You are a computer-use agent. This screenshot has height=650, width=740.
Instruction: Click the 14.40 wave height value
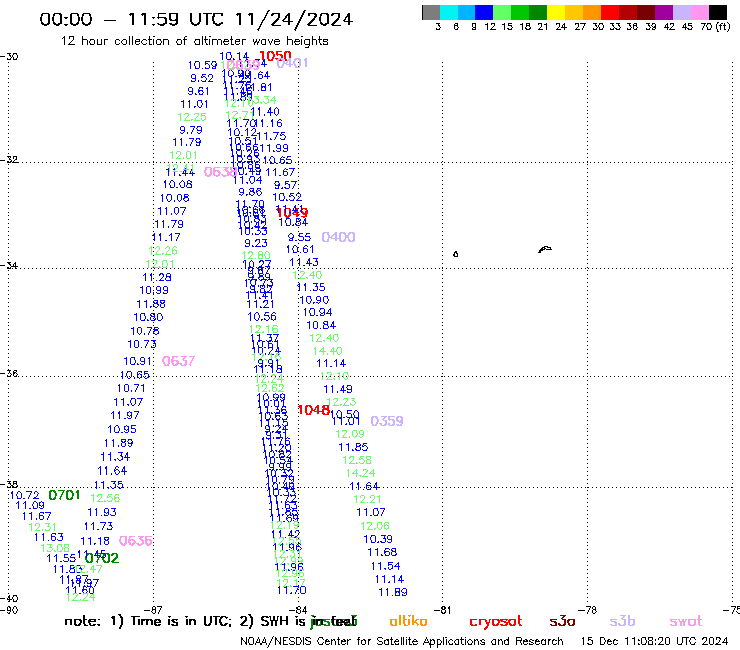(328, 351)
